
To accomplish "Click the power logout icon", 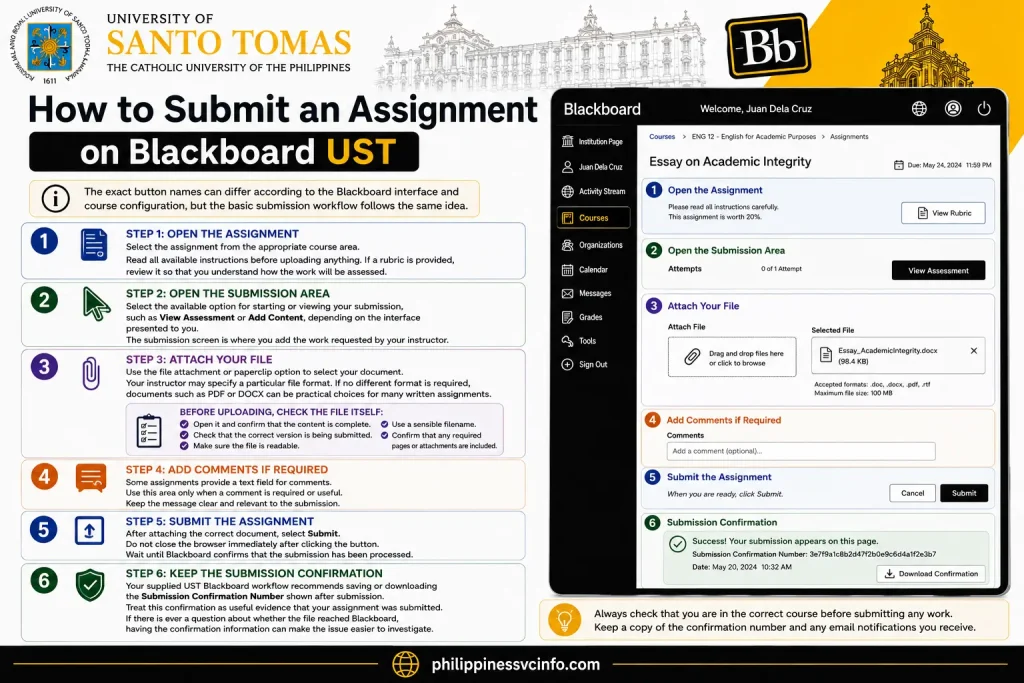I will pos(984,109).
